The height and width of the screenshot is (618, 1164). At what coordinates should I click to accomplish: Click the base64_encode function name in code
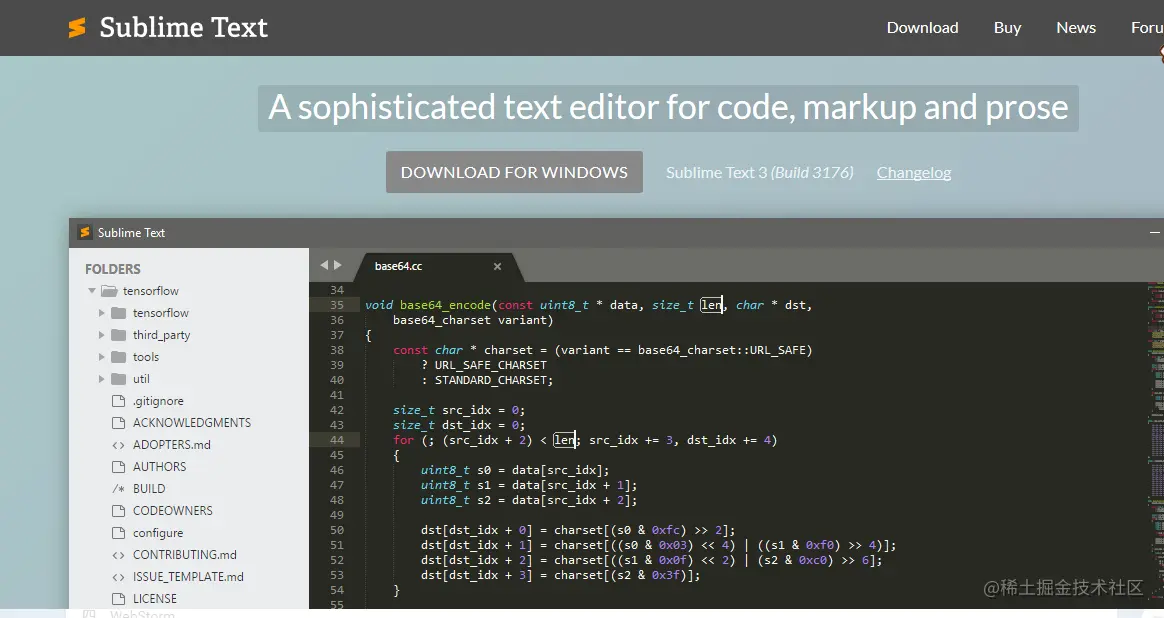(445, 305)
